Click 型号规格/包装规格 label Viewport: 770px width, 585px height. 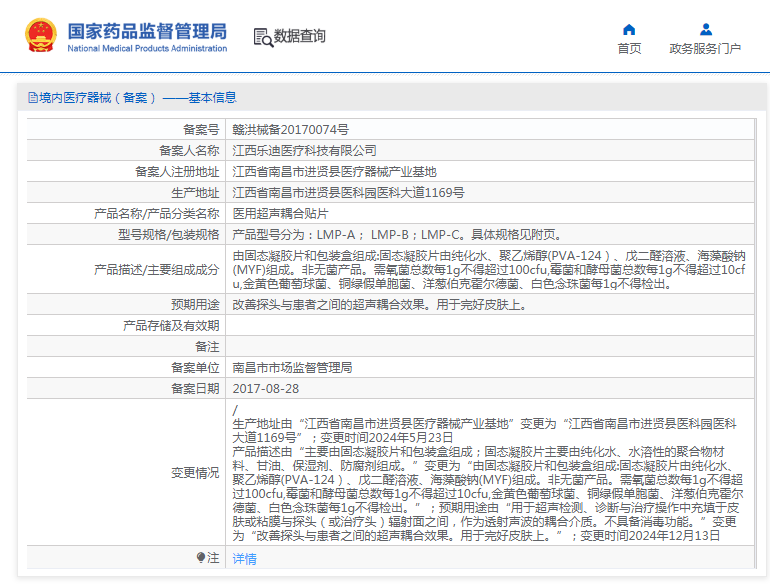click(168, 235)
